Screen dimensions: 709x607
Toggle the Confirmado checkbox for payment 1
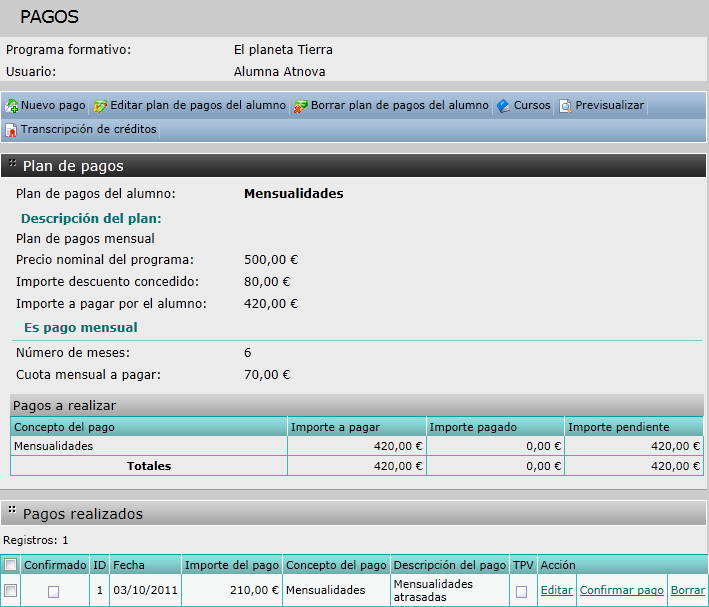point(53,591)
